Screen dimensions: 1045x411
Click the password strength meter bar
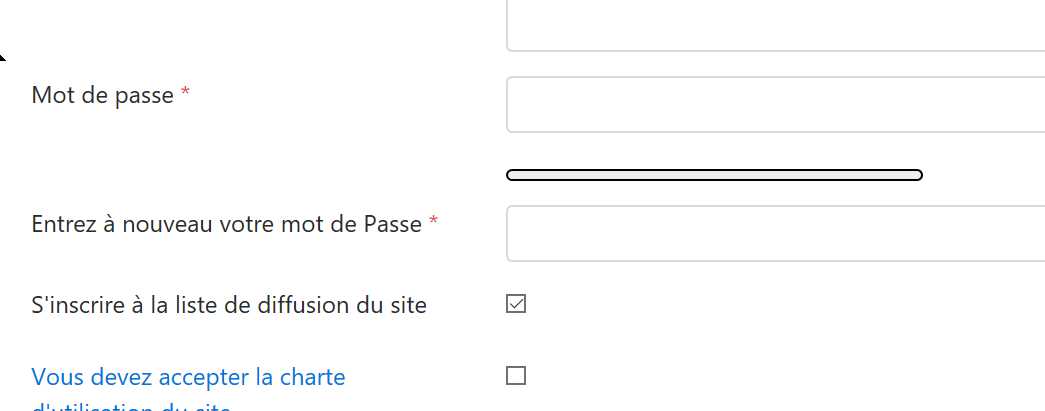tap(714, 176)
